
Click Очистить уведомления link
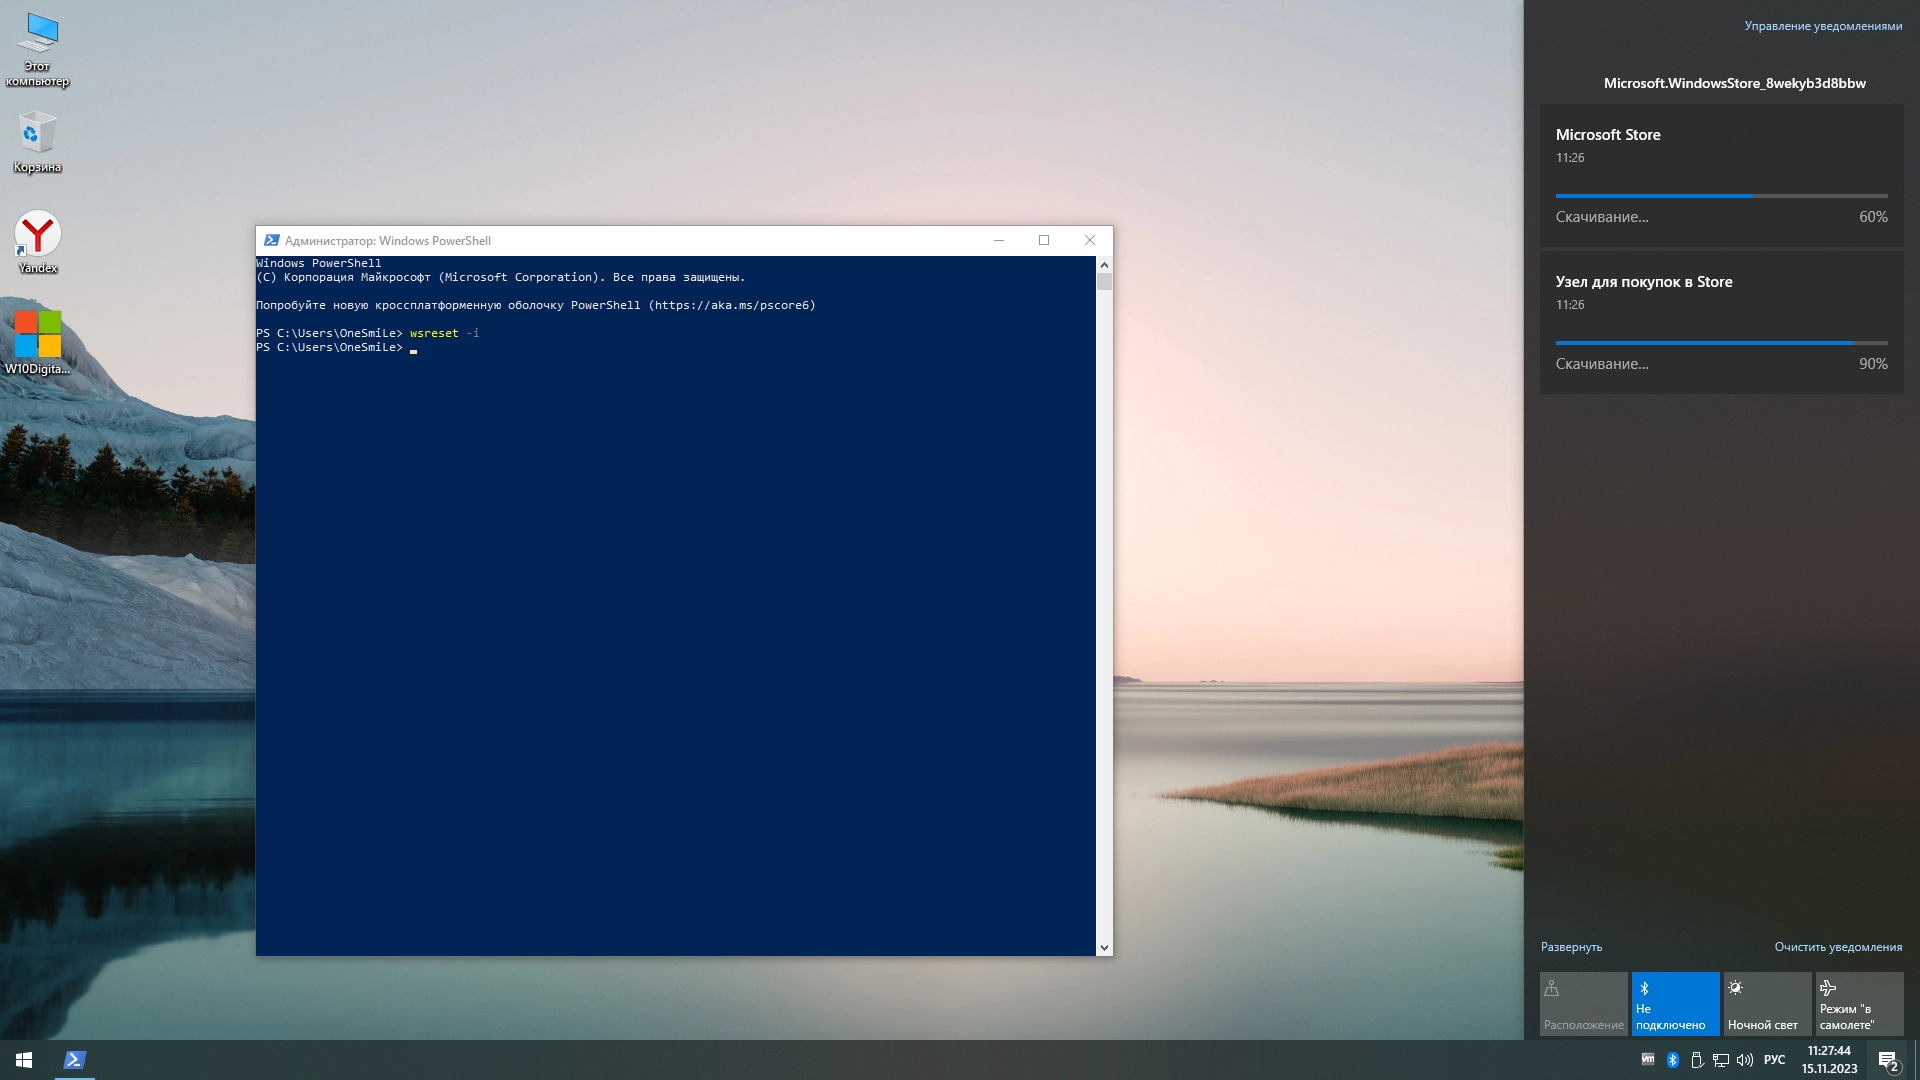point(1838,947)
